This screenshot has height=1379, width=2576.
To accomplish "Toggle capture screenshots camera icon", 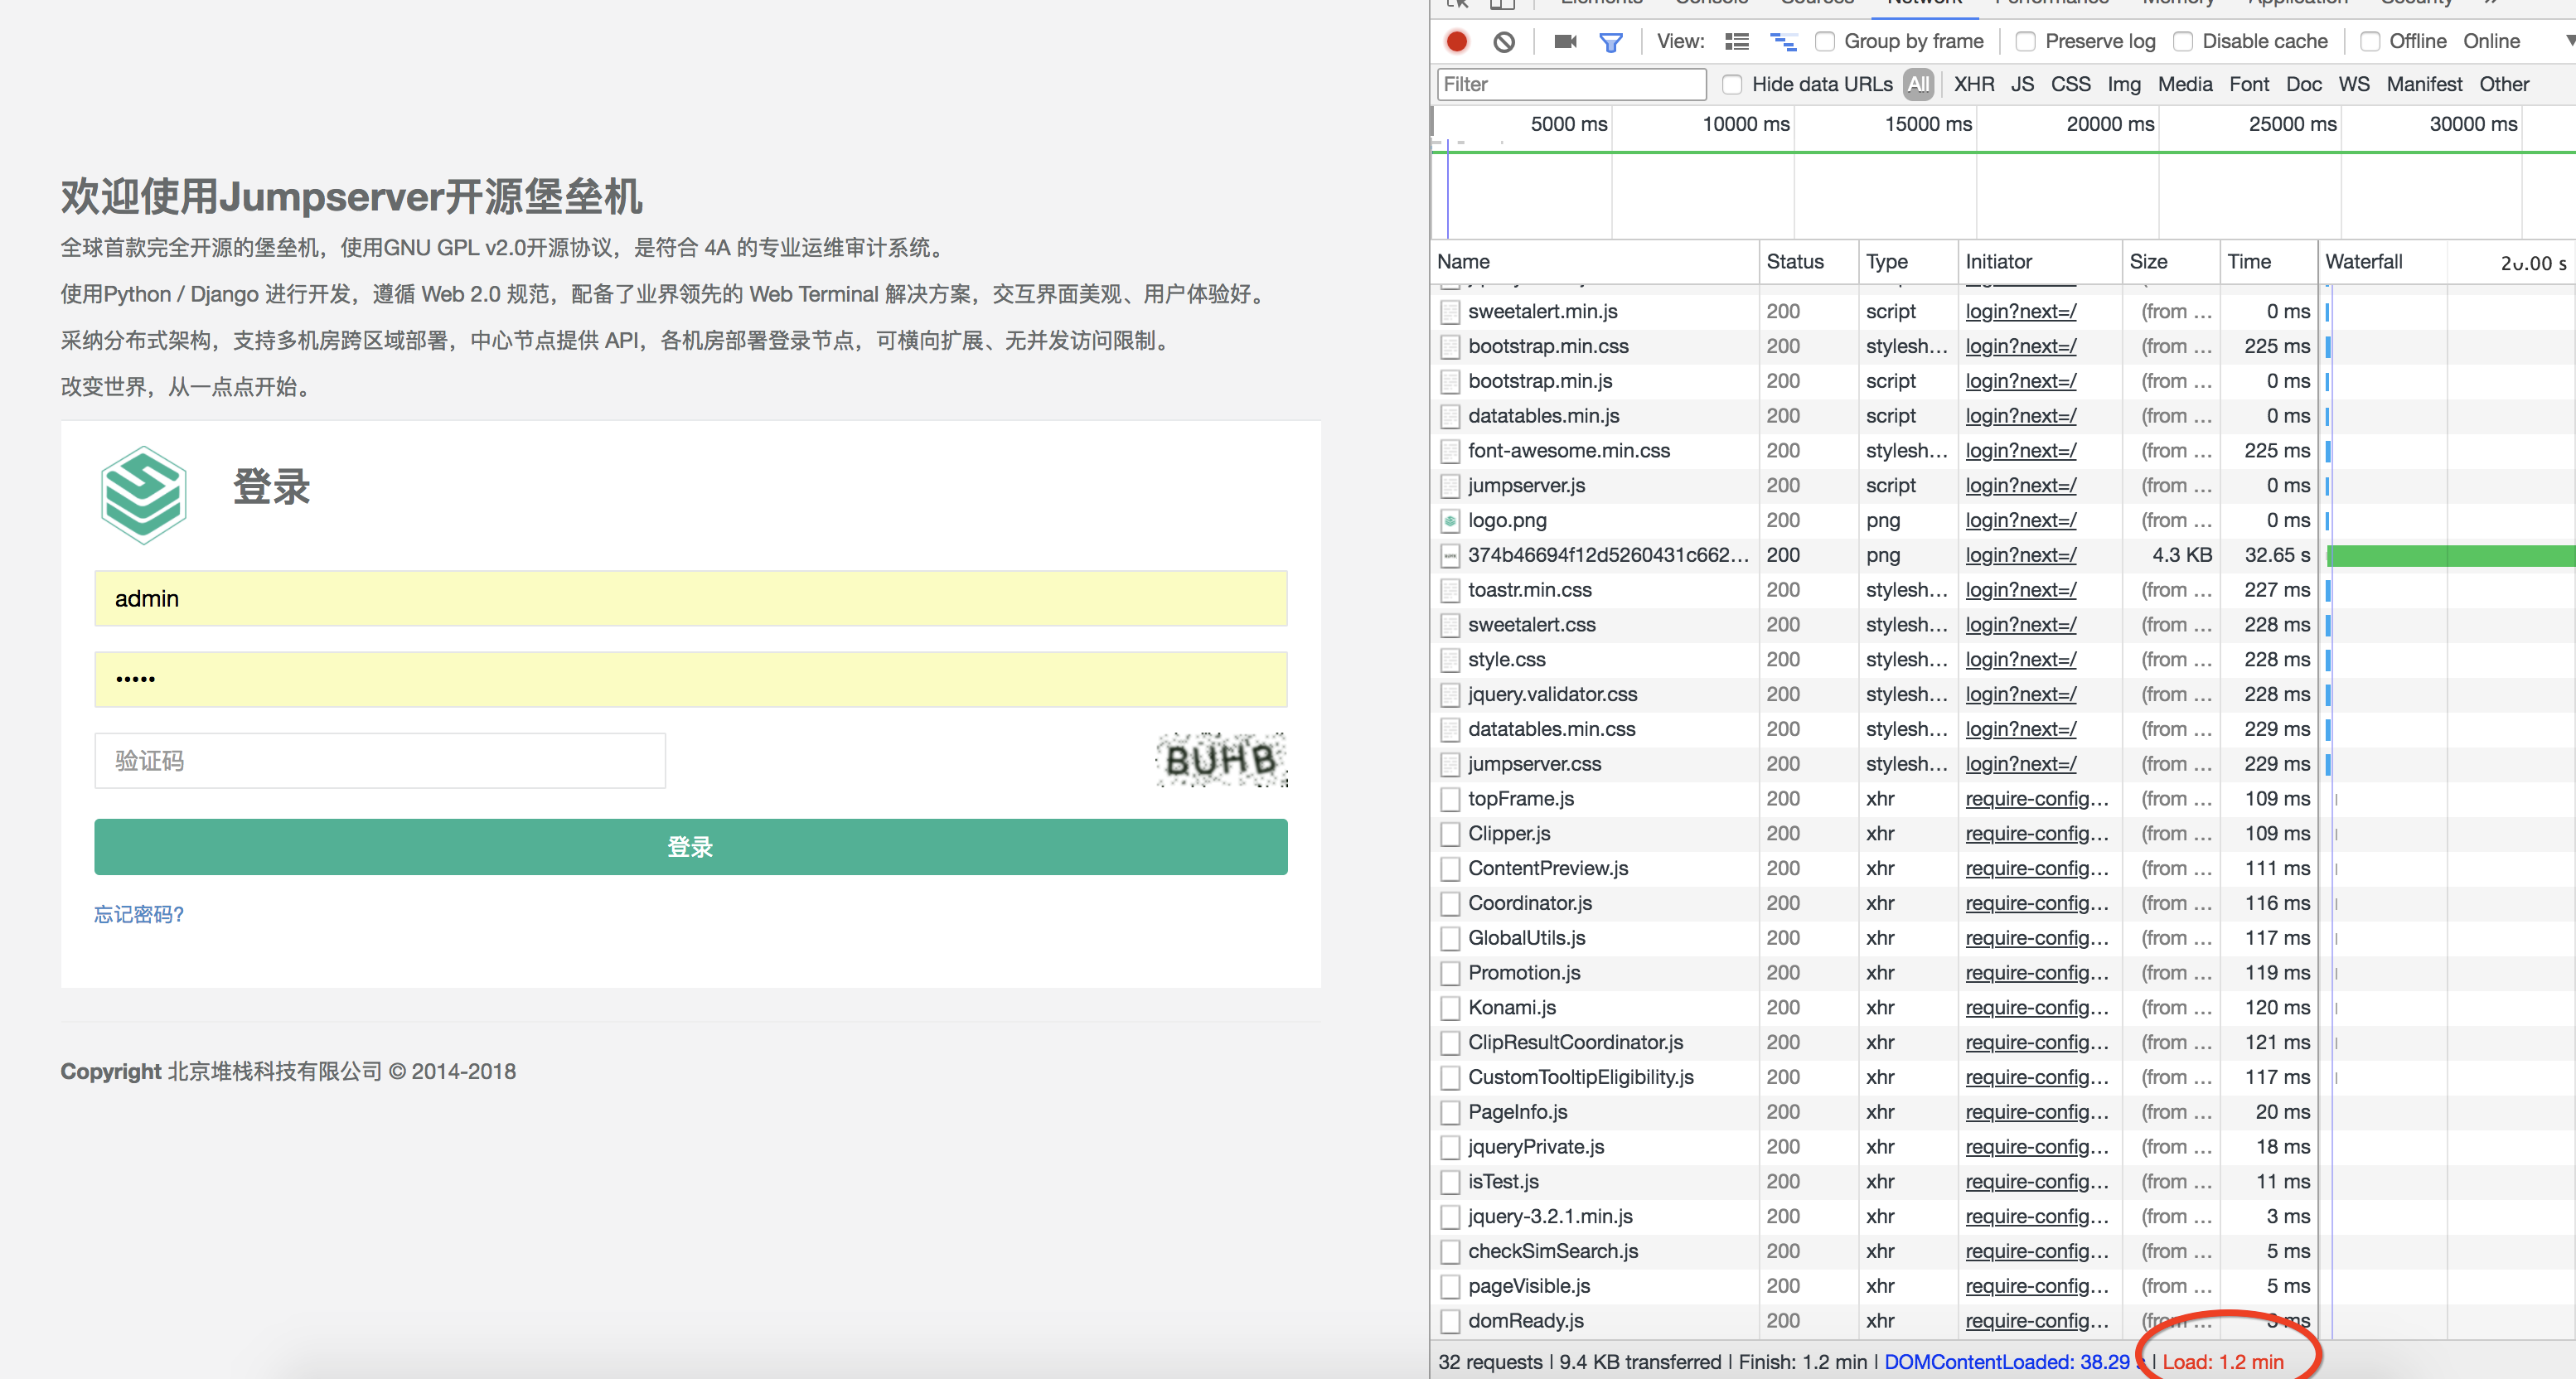I will pyautogui.click(x=1565, y=41).
